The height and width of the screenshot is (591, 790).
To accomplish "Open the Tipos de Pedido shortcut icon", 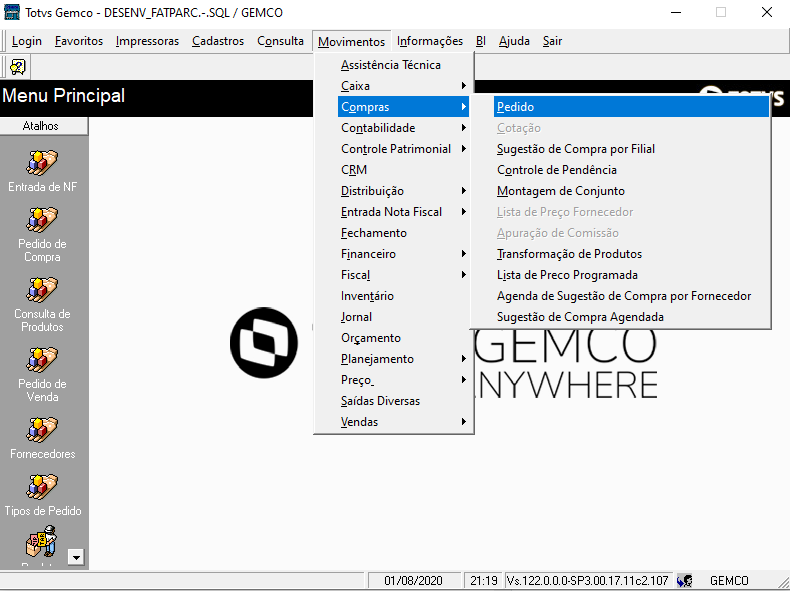I will 42,487.
